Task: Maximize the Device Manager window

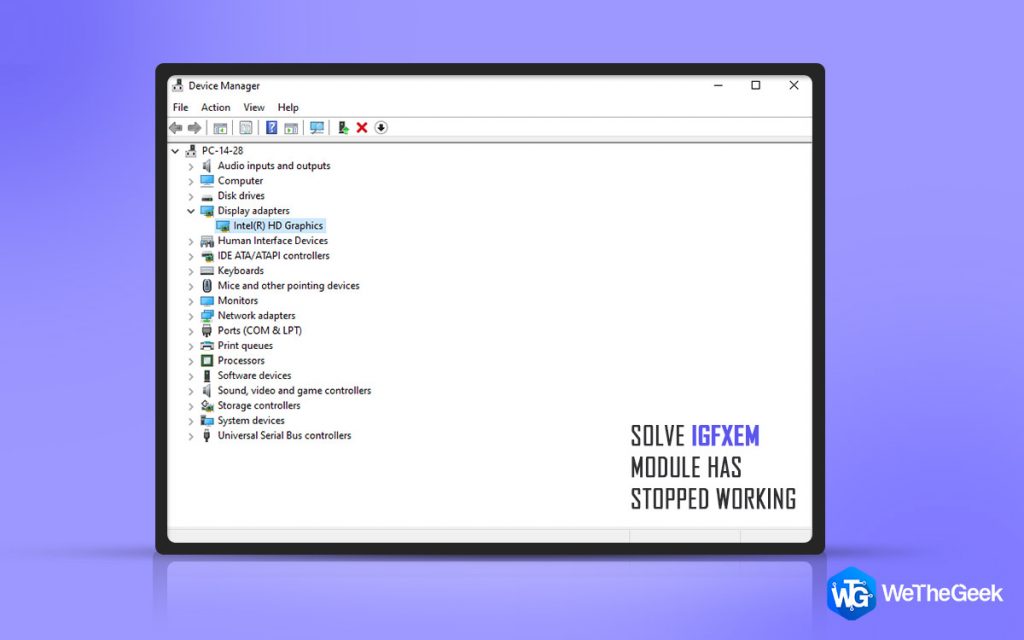Action: coord(756,86)
